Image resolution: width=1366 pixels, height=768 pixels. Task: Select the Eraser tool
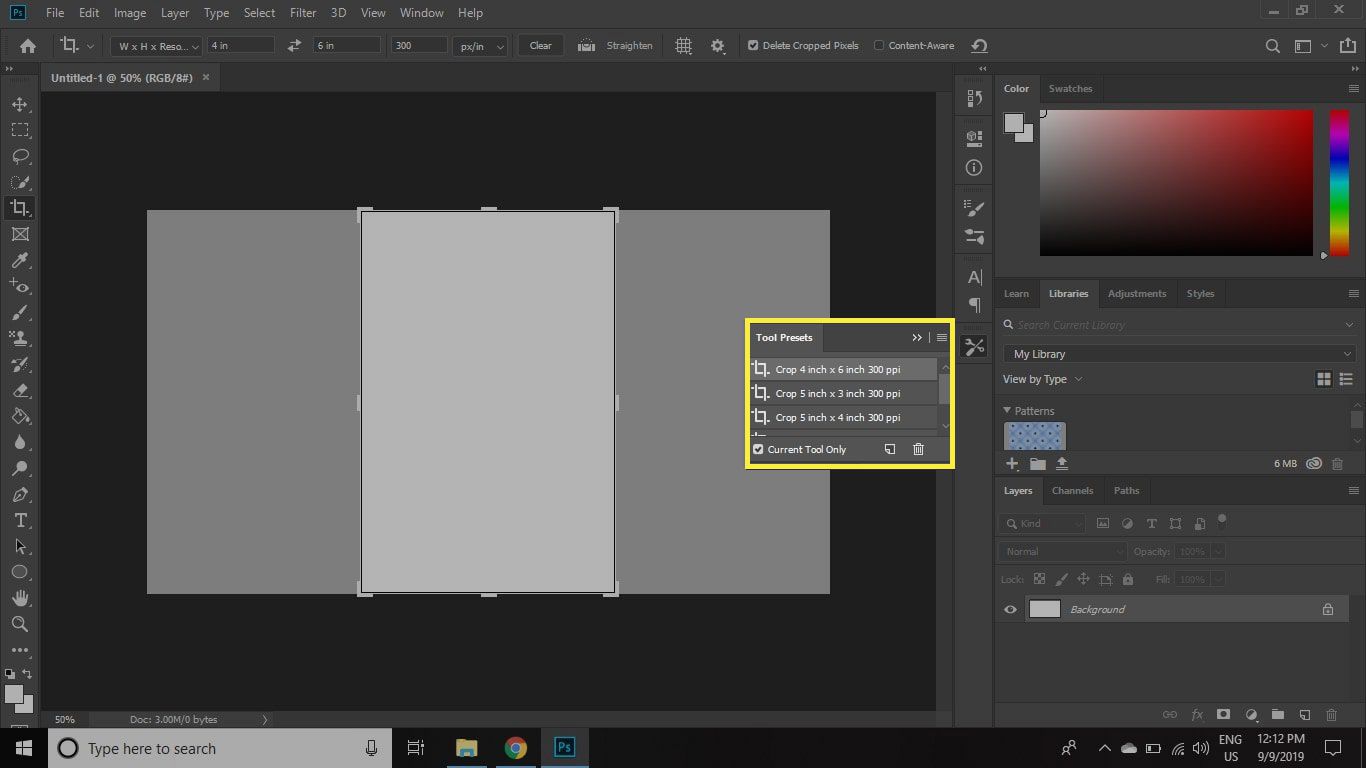19,390
